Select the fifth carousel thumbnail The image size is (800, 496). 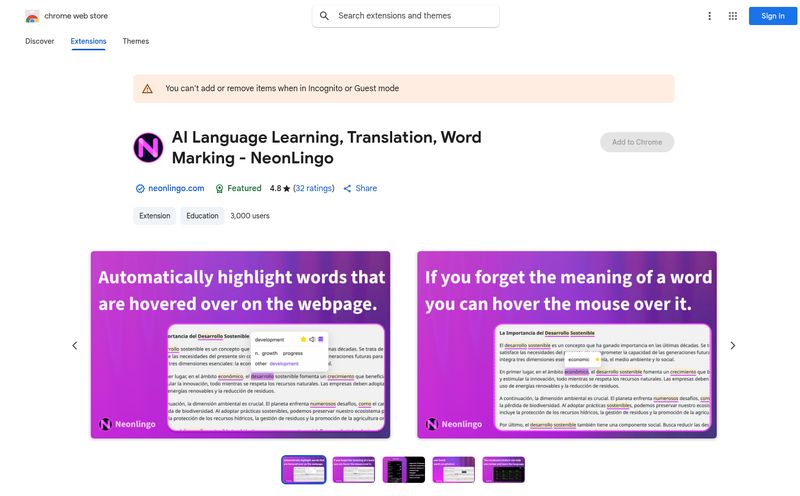tap(504, 469)
